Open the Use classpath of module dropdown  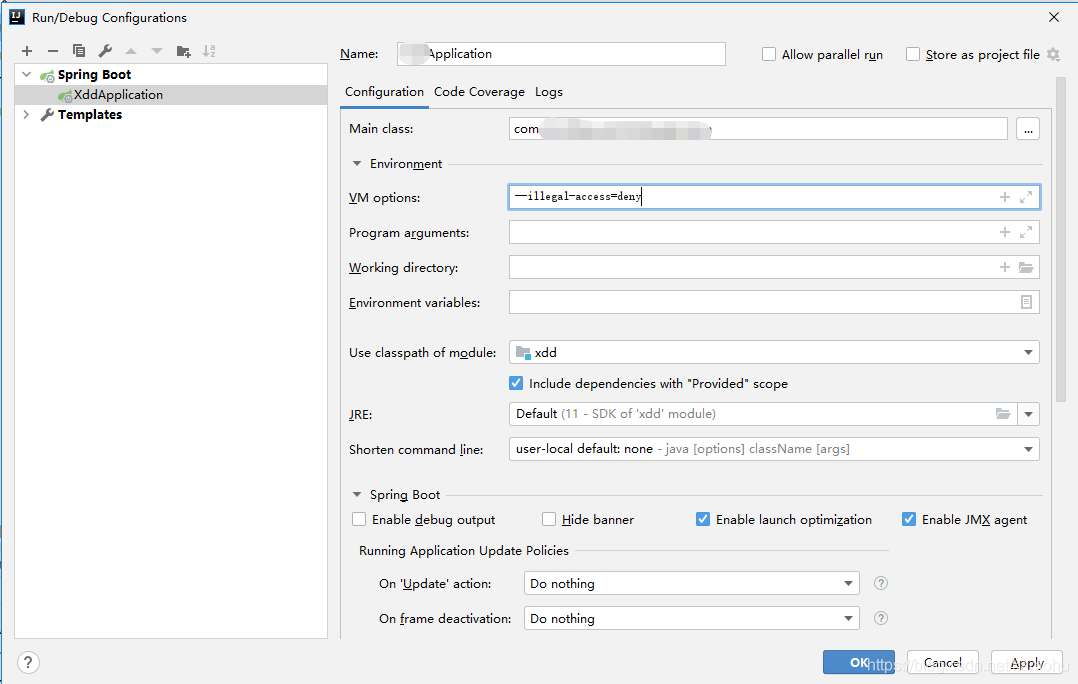coord(774,353)
